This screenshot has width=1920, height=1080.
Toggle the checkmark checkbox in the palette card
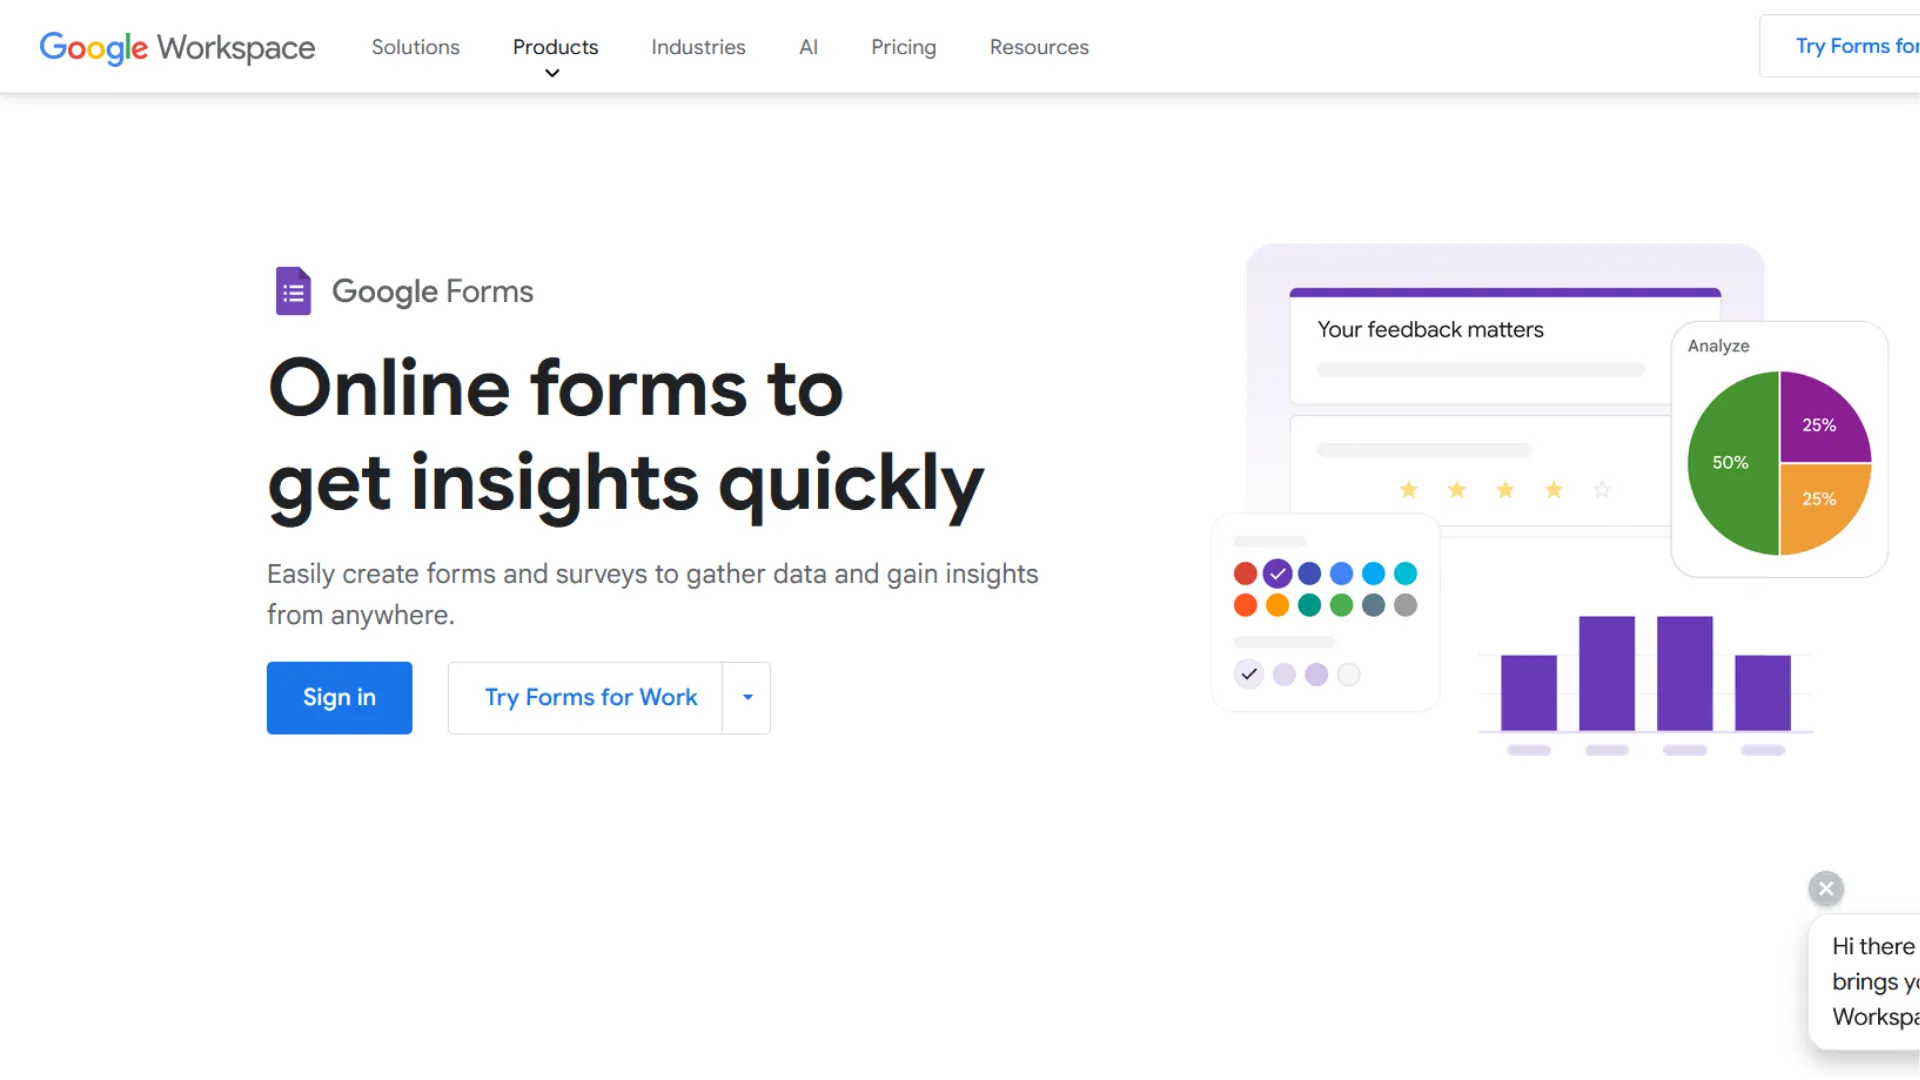[x=1248, y=674]
